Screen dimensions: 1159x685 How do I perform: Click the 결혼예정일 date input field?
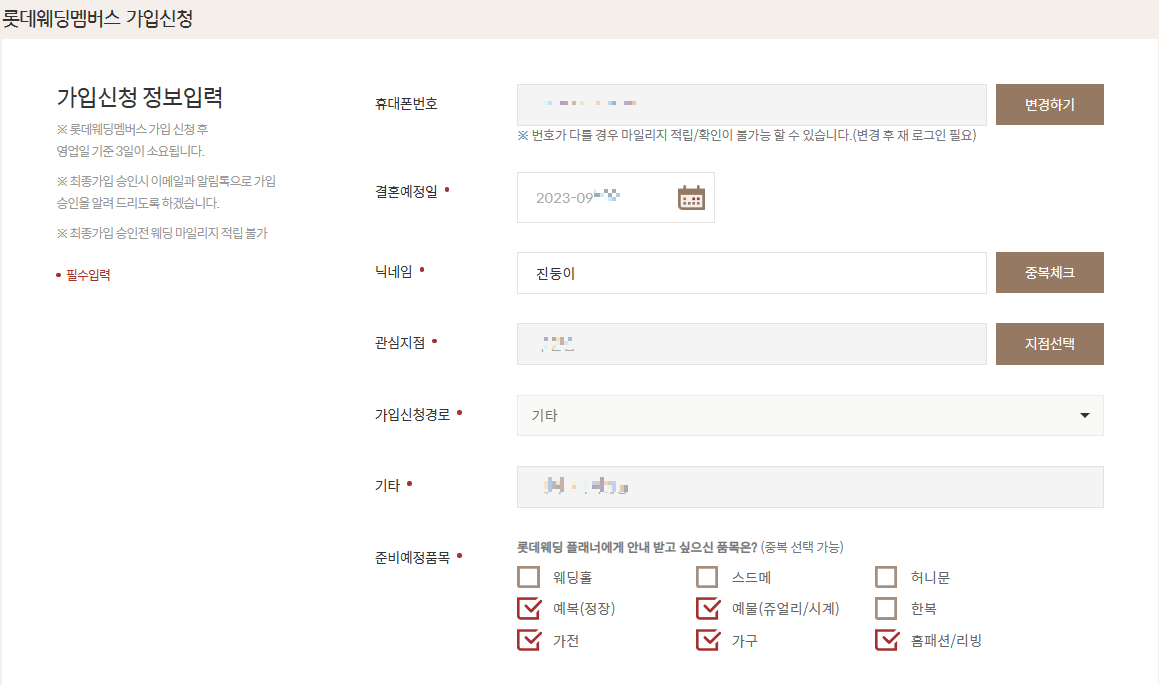point(616,197)
